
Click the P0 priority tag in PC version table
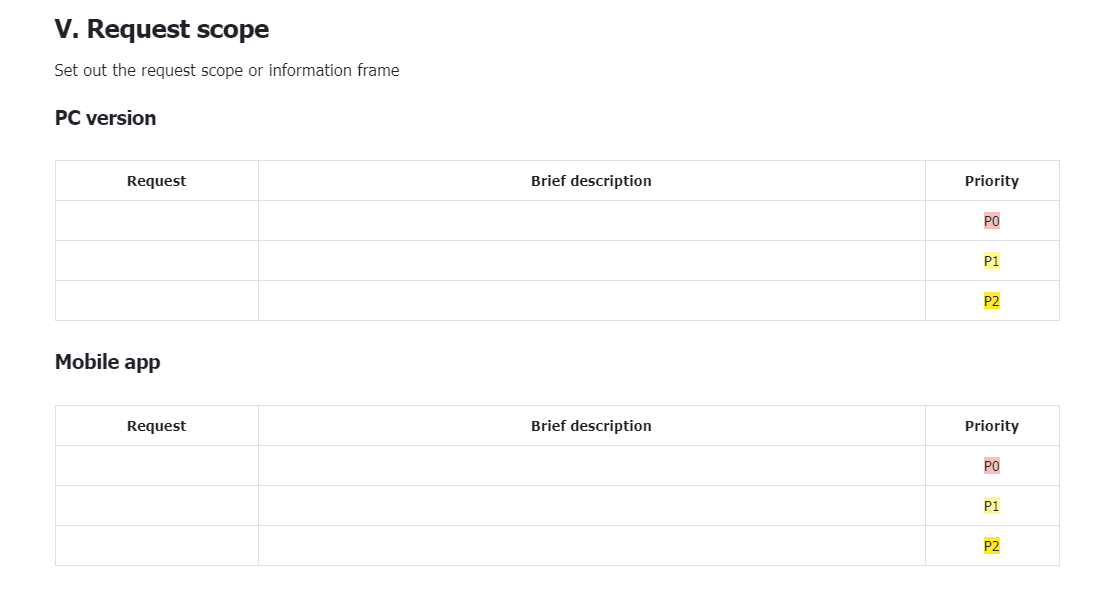pos(991,221)
